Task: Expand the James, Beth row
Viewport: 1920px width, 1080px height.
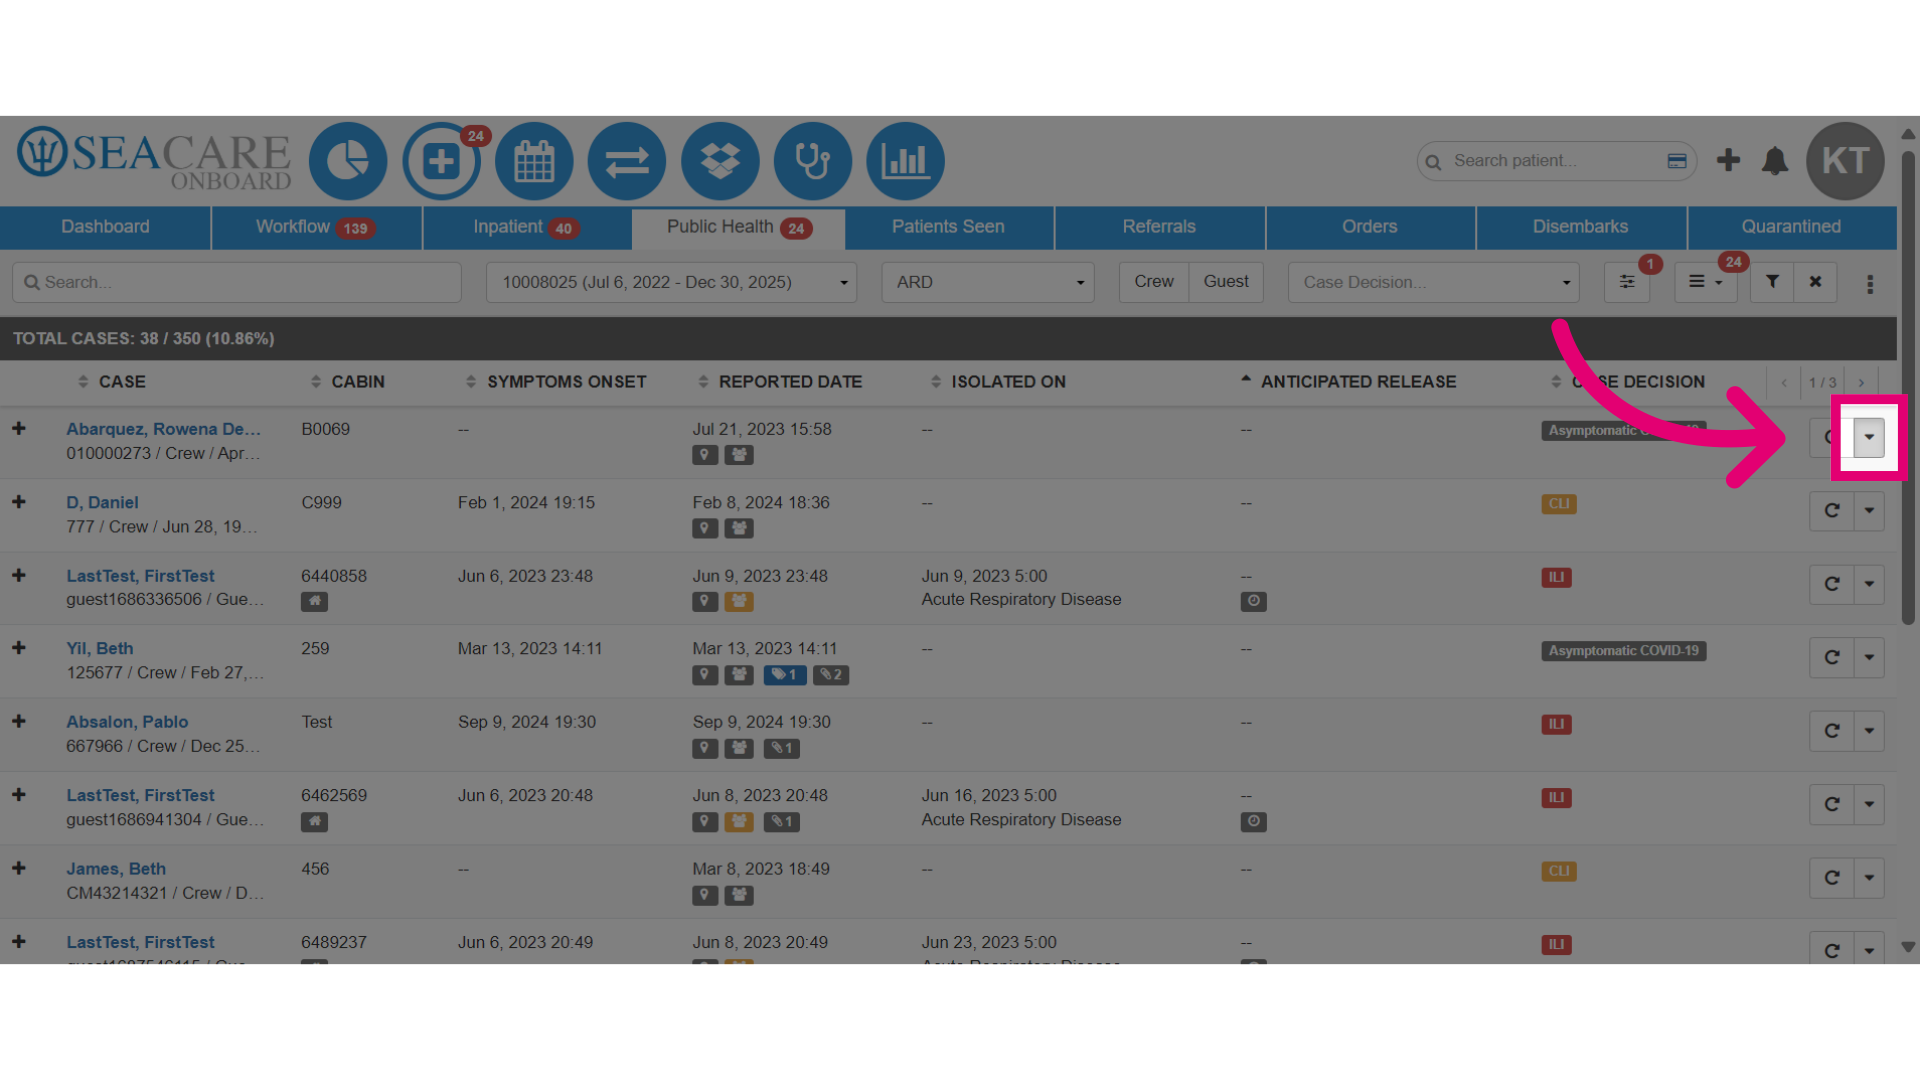Action: click(19, 868)
